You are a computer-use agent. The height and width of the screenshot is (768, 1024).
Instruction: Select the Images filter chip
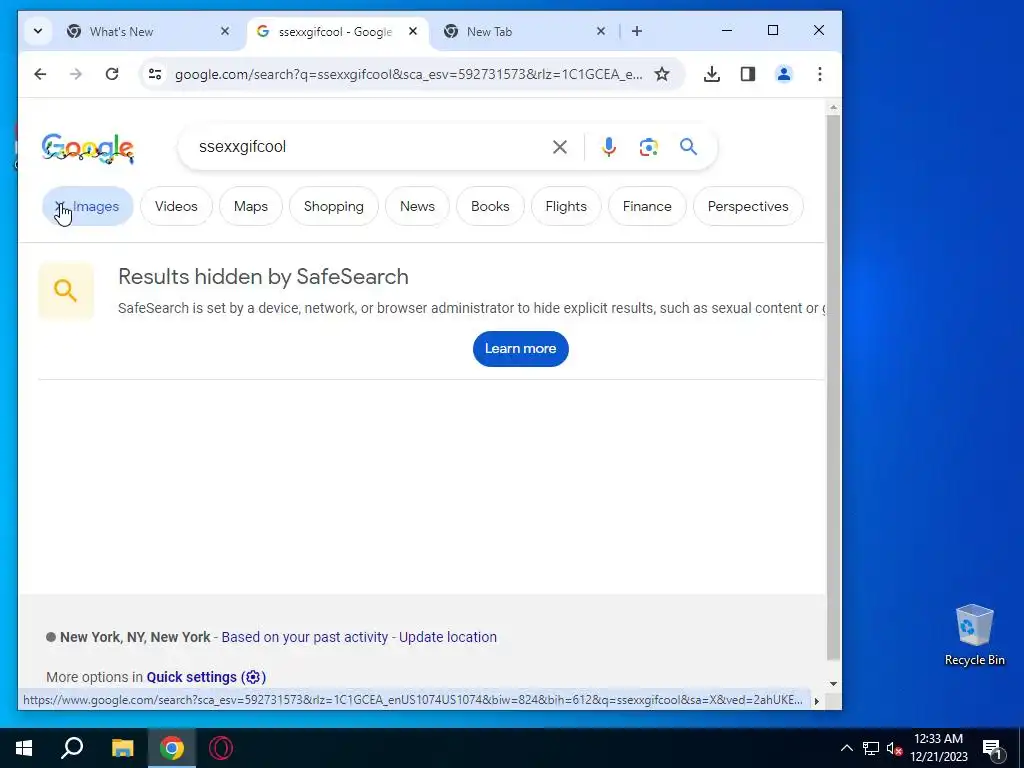click(x=88, y=206)
